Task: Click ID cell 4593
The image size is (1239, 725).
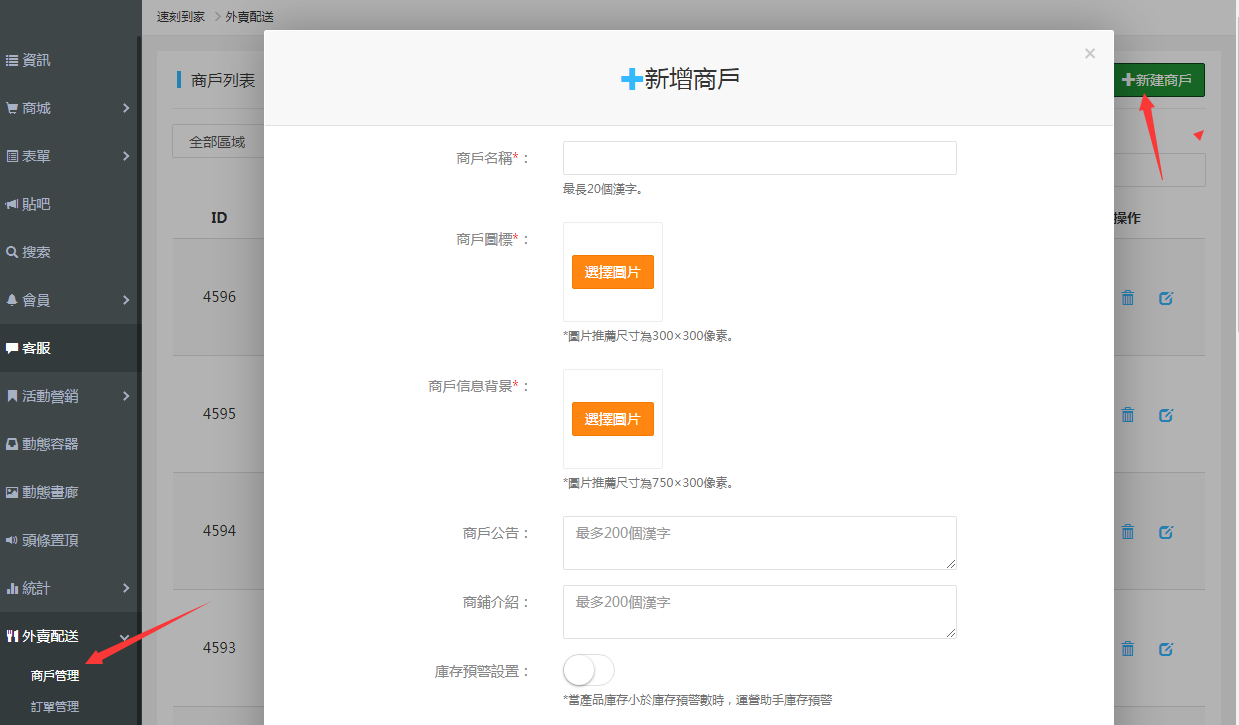Action: coord(219,648)
